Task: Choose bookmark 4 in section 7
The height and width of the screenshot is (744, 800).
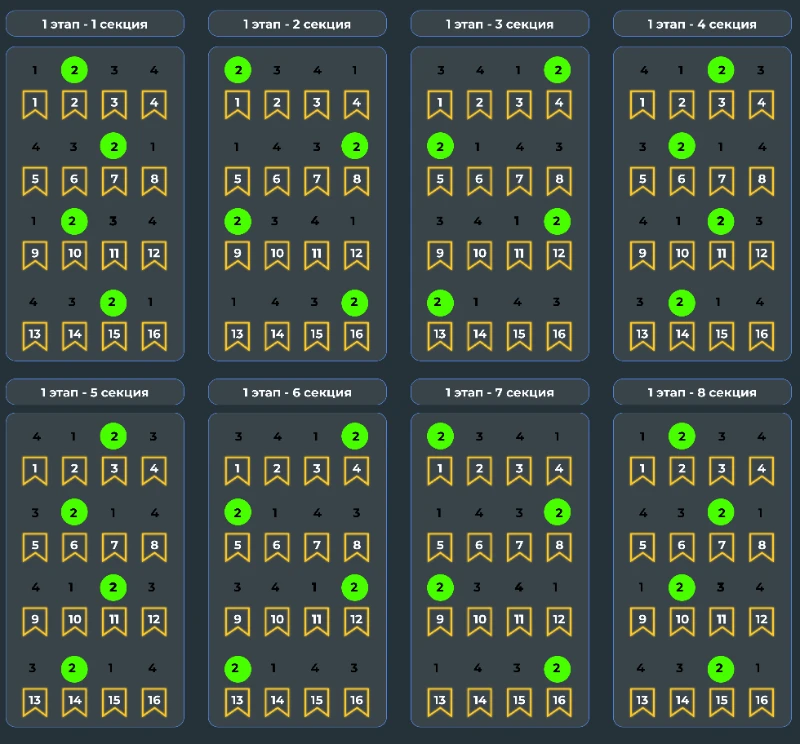Action: tap(559, 470)
